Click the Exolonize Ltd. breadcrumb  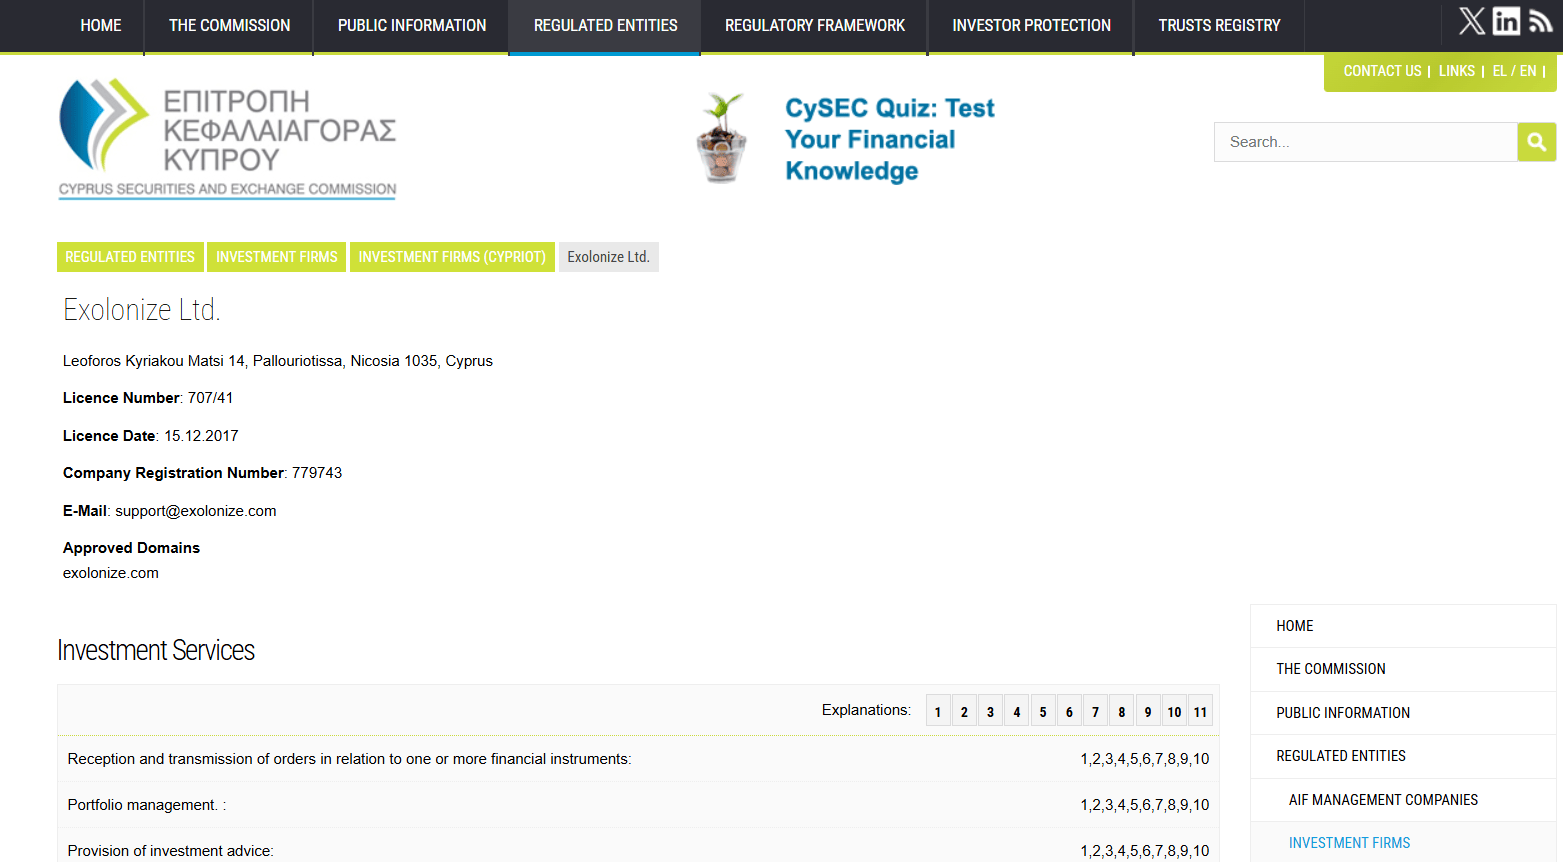(609, 257)
